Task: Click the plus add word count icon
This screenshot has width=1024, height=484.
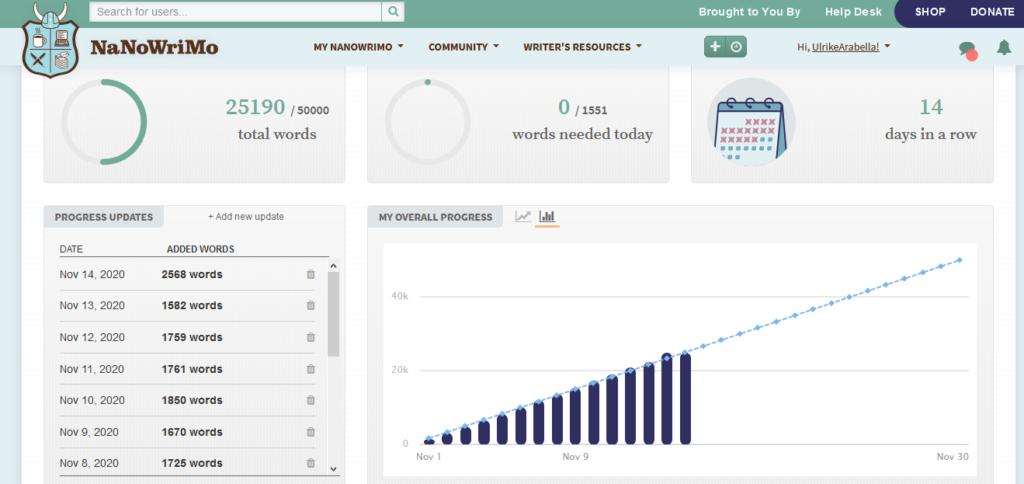Action: [x=715, y=46]
